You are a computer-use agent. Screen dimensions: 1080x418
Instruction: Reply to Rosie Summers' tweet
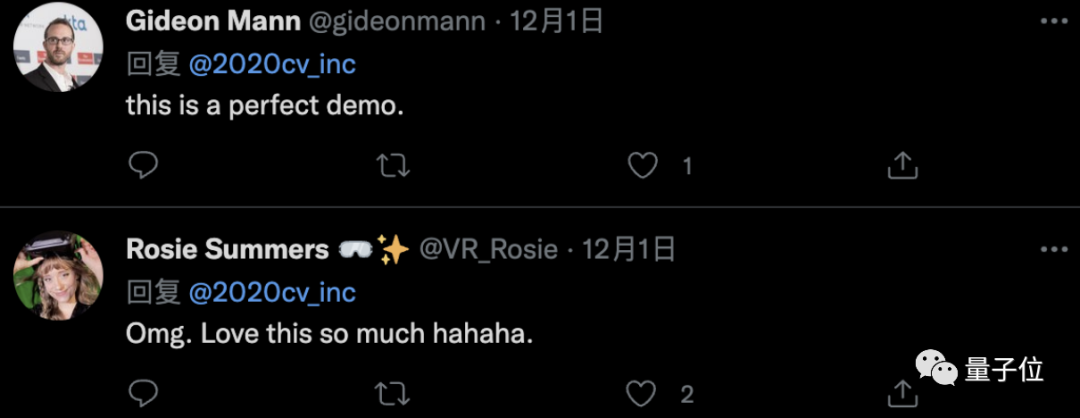click(x=143, y=394)
